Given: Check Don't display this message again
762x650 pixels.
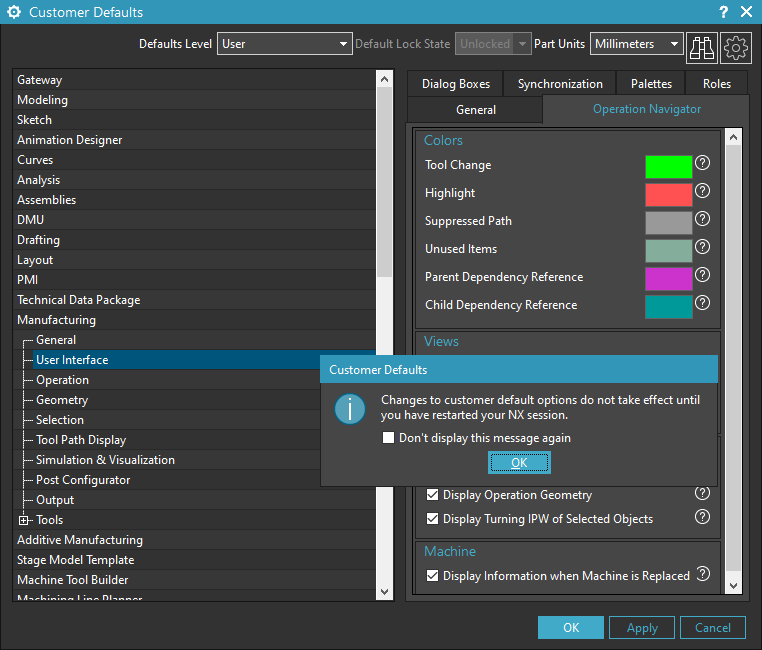Looking at the screenshot, I should (388, 438).
